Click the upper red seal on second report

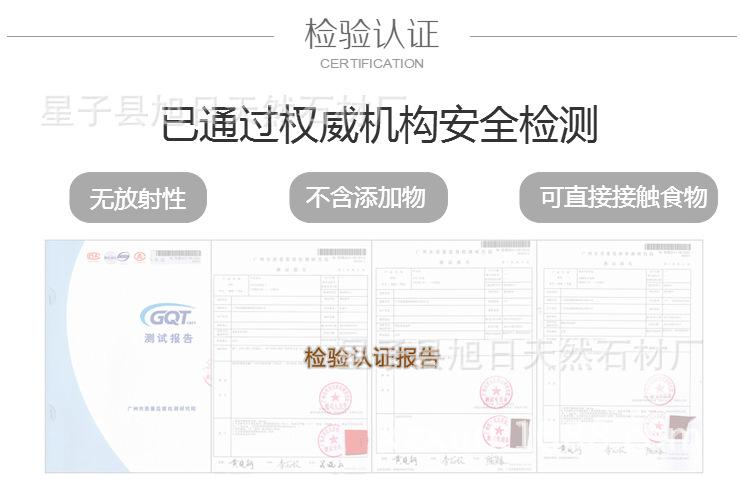point(496,393)
